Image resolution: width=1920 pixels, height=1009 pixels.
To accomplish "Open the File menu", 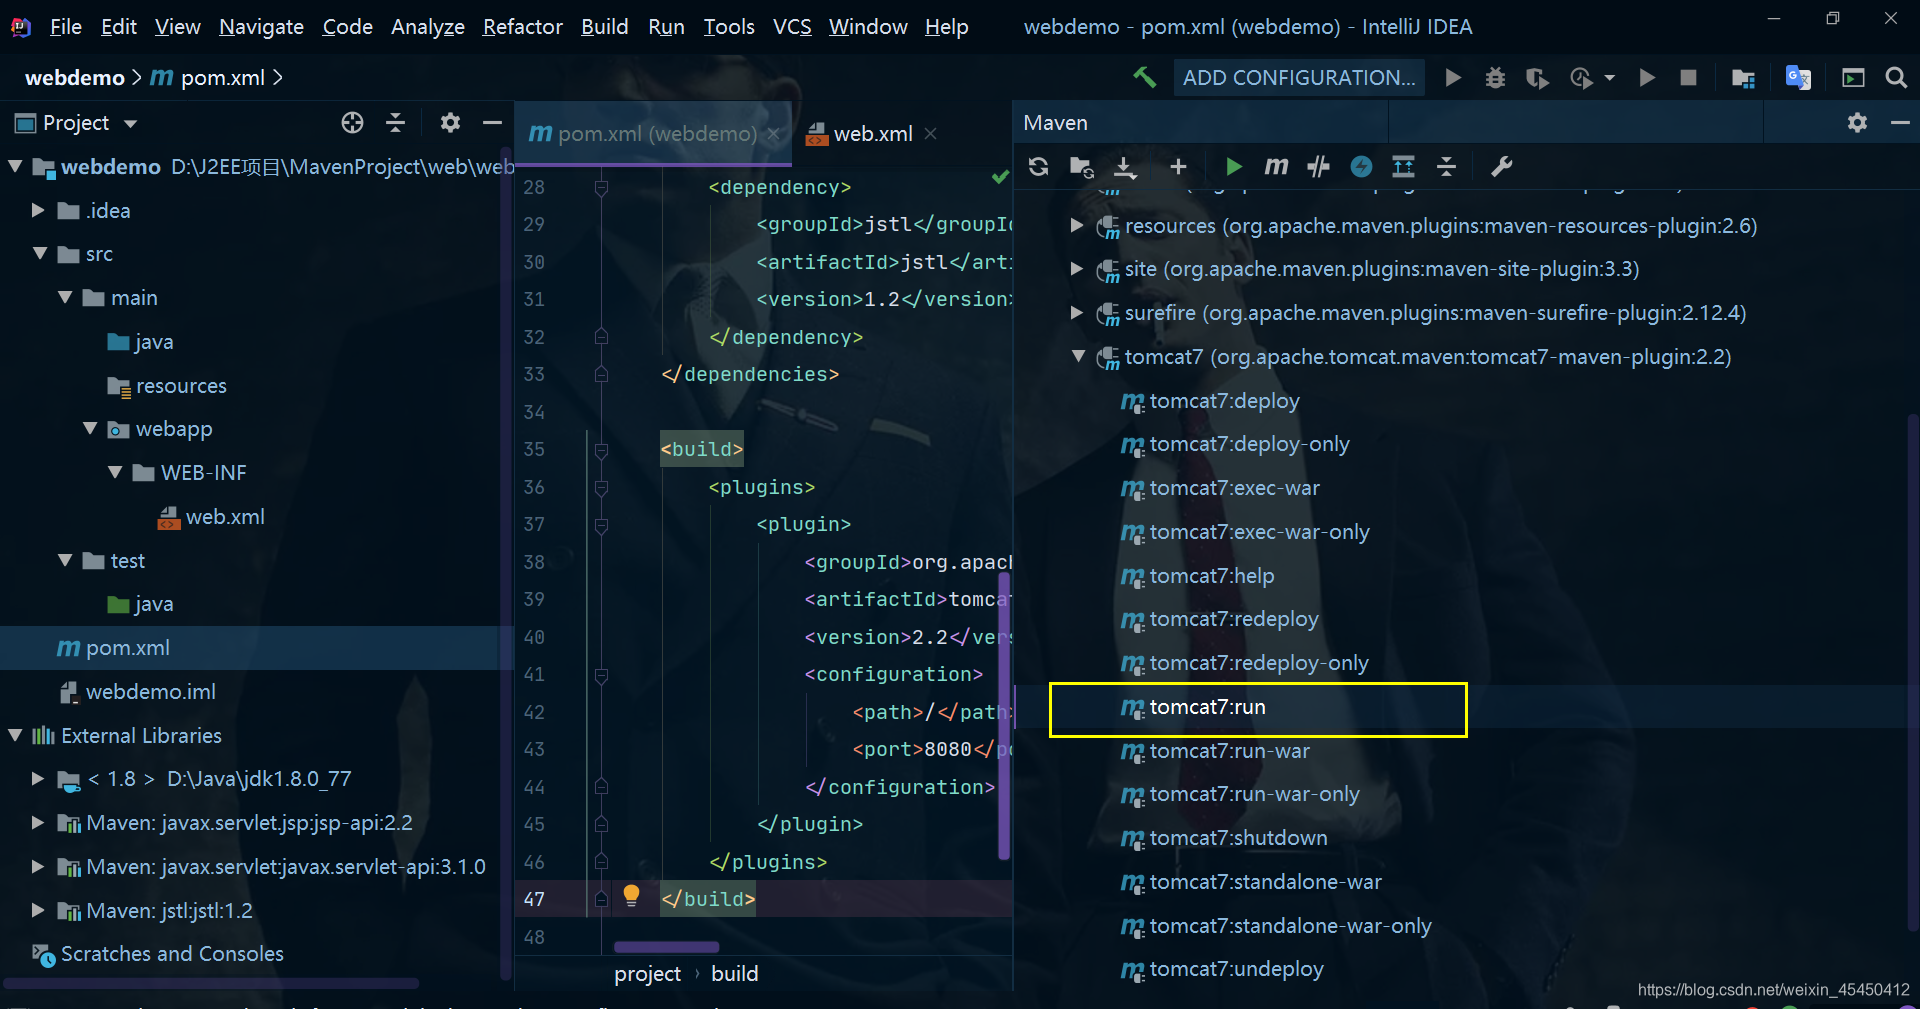I will tap(65, 26).
